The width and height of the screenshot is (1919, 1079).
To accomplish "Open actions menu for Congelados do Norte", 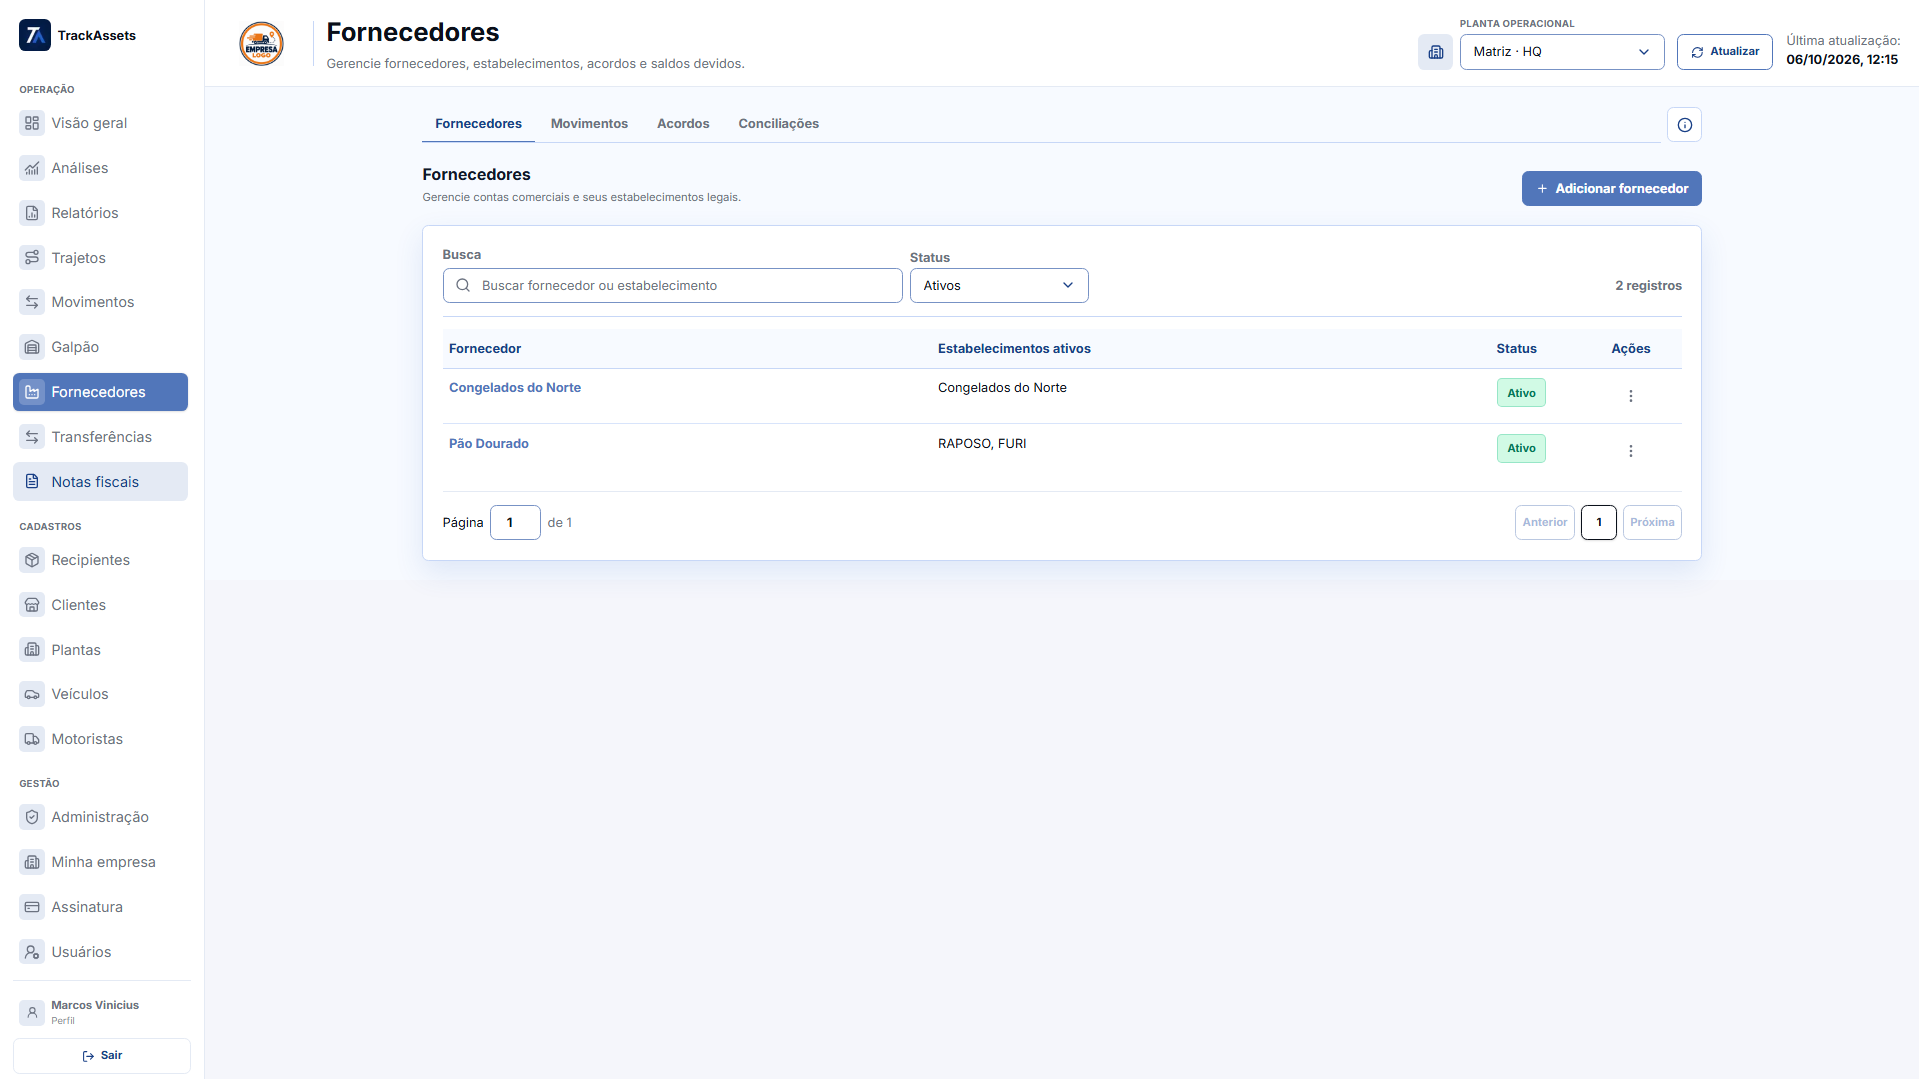I will pyautogui.click(x=1630, y=396).
